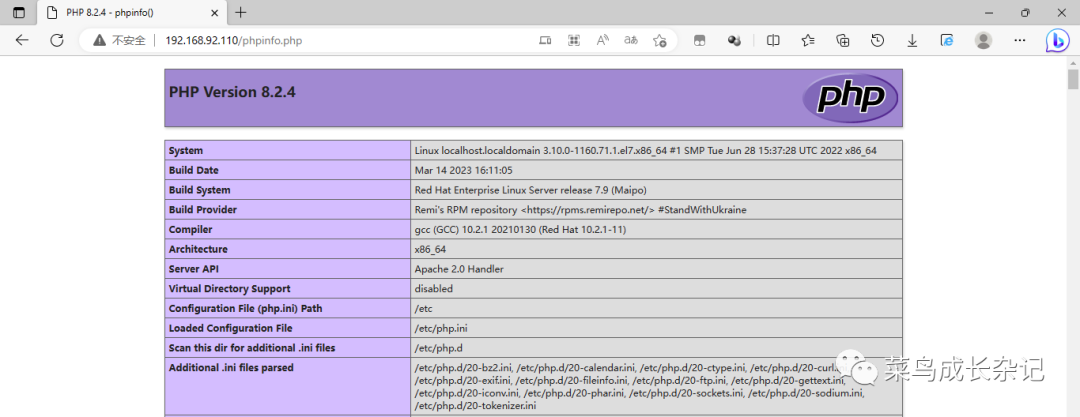Click the Server API row label

tap(192, 269)
